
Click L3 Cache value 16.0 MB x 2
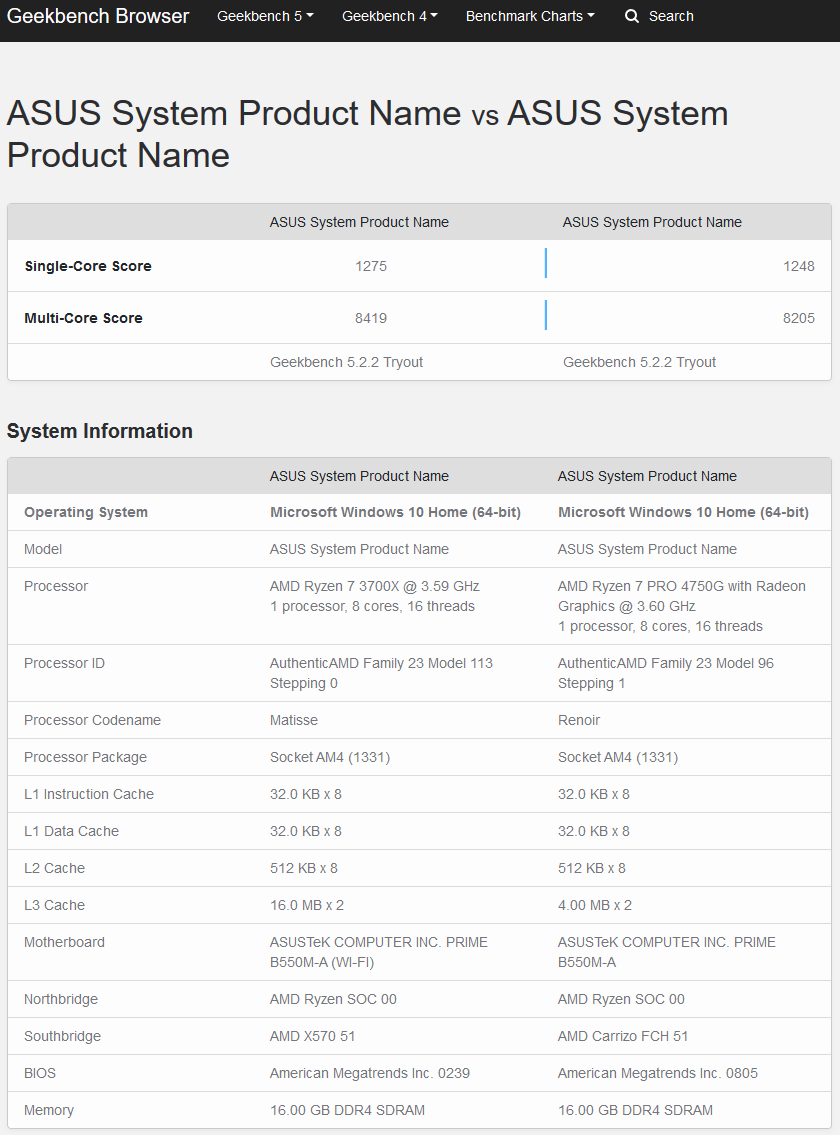click(x=307, y=906)
